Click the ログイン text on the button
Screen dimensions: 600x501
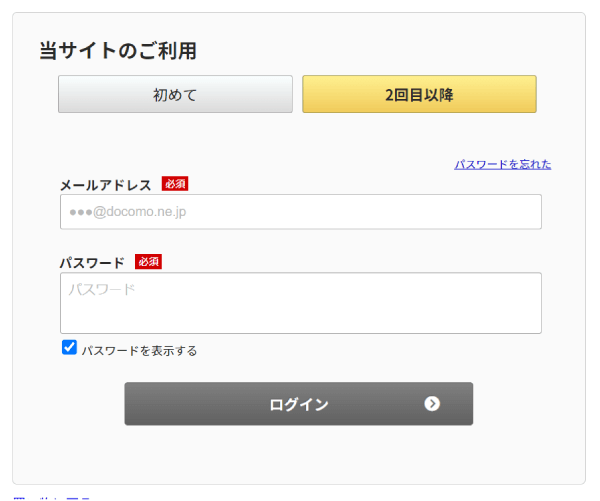(298, 404)
